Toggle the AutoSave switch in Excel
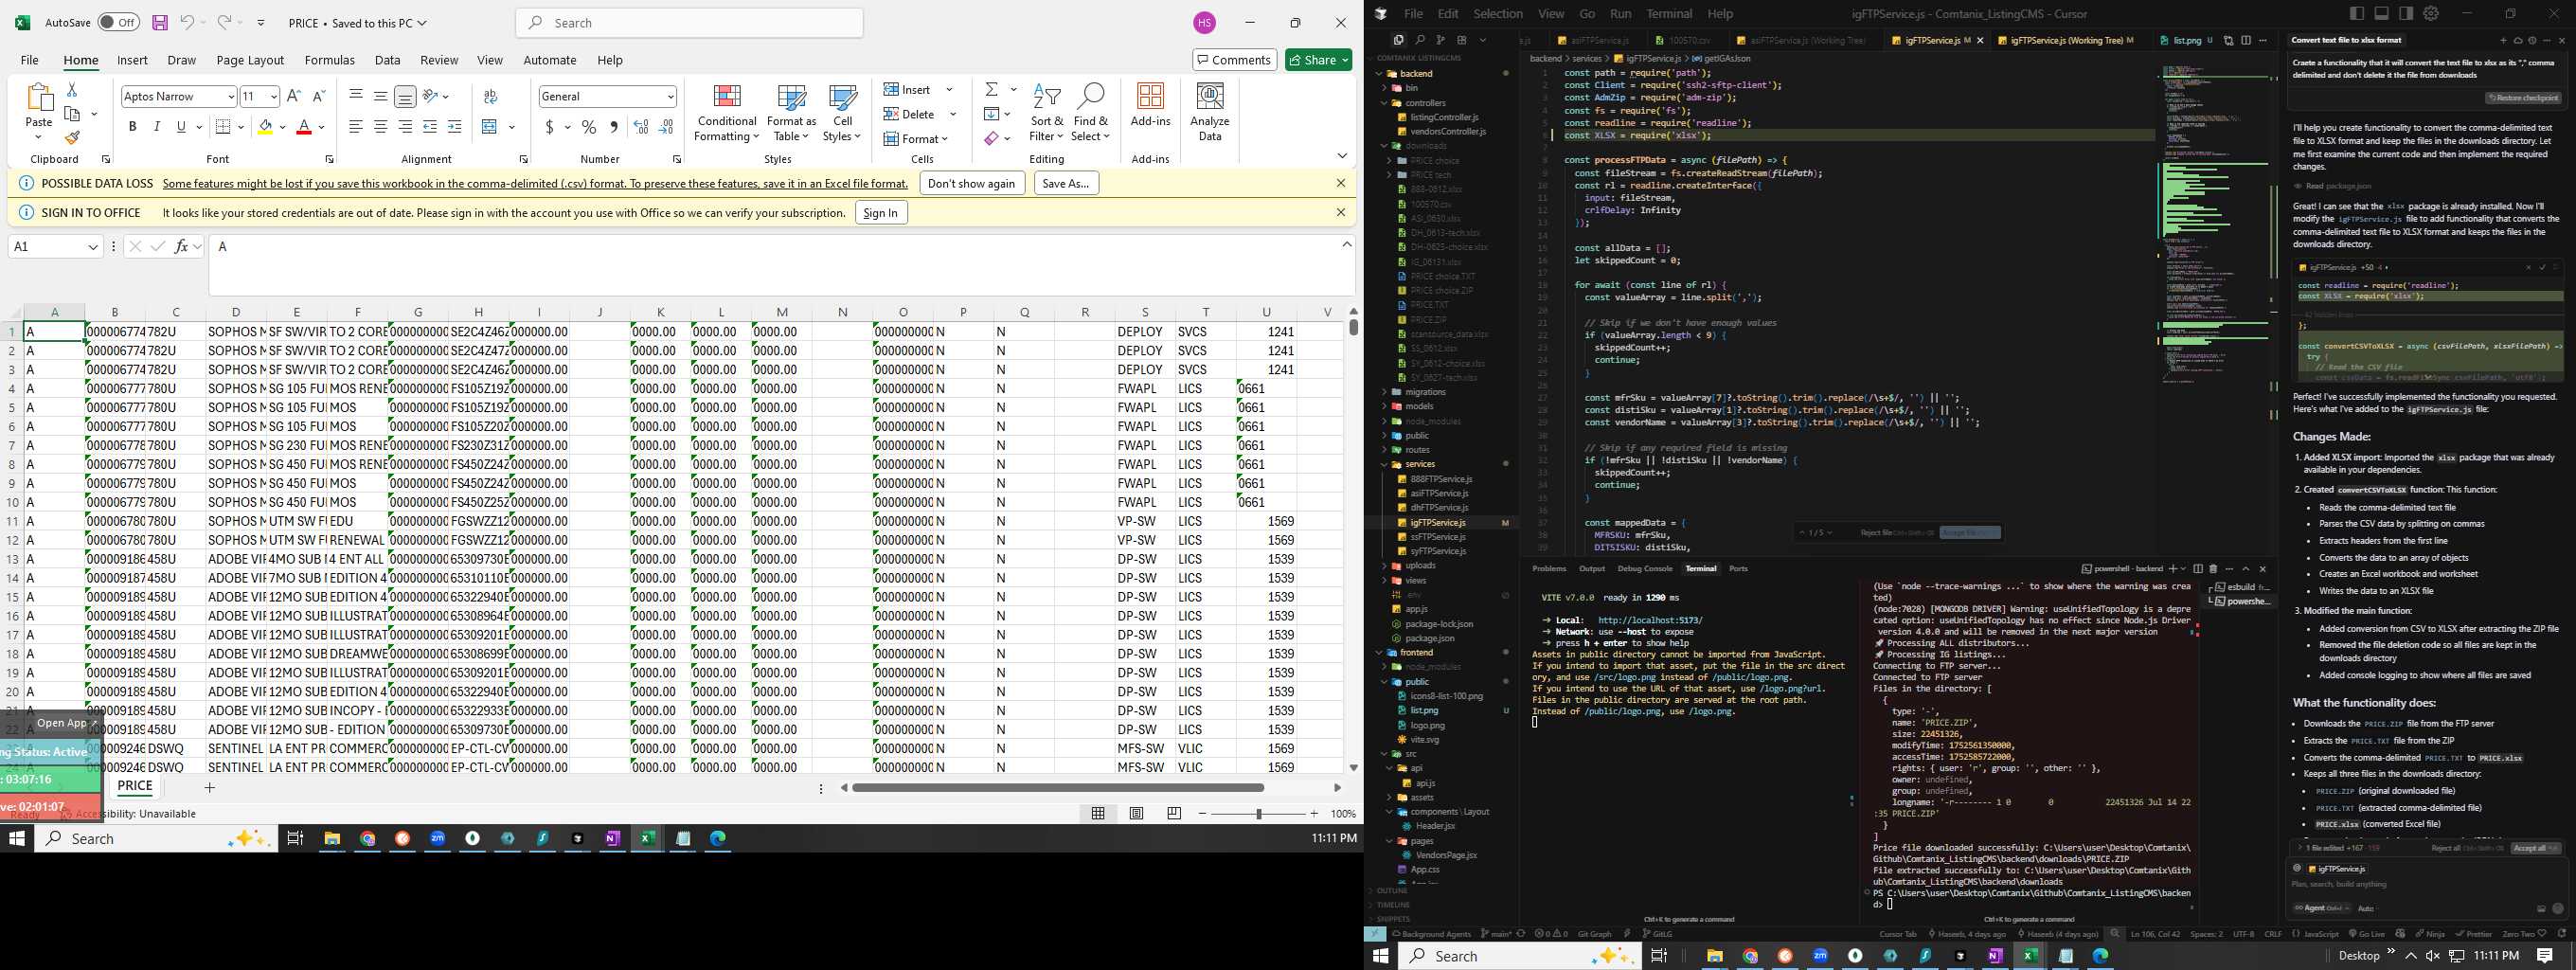Image resolution: width=2576 pixels, height=970 pixels. point(118,22)
